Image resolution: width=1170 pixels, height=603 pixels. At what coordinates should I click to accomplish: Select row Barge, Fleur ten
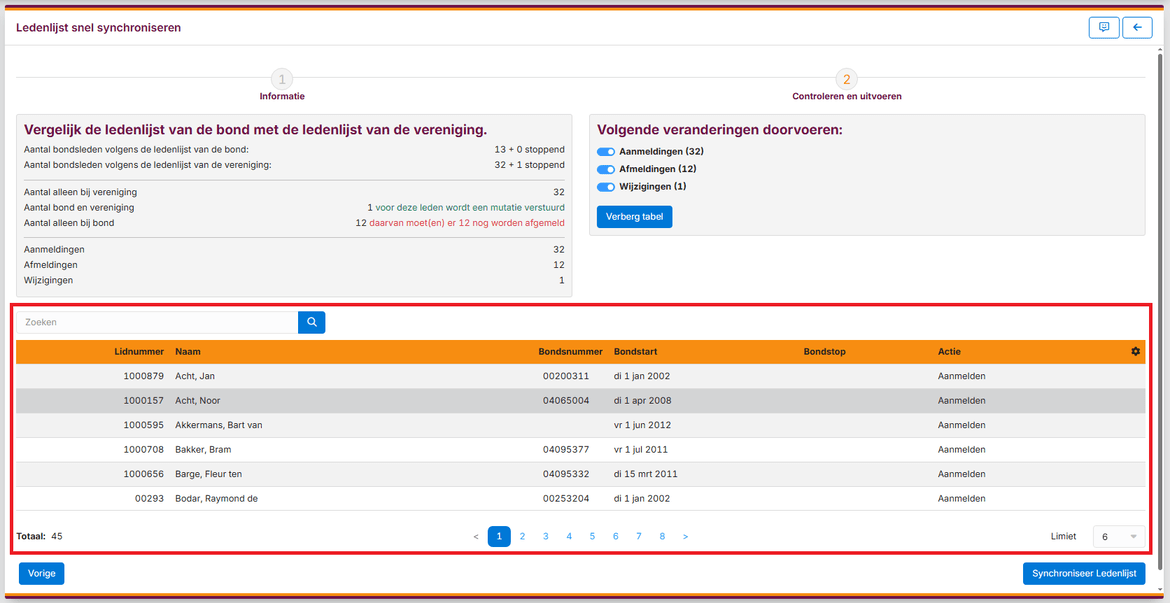tap(581, 474)
